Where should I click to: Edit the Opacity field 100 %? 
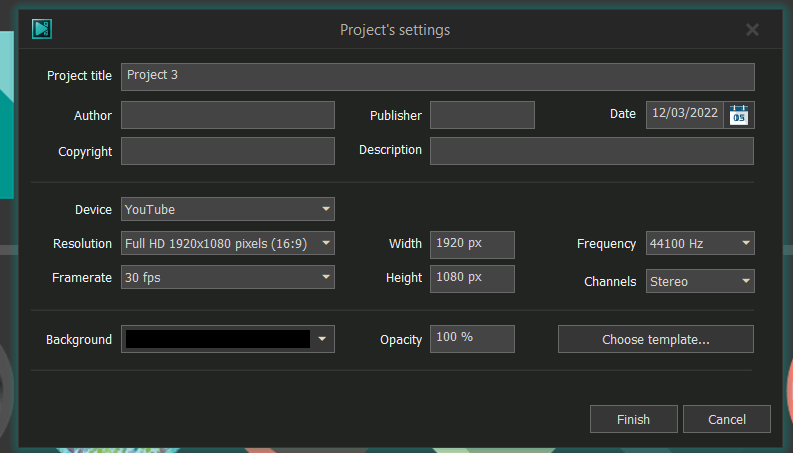(472, 339)
